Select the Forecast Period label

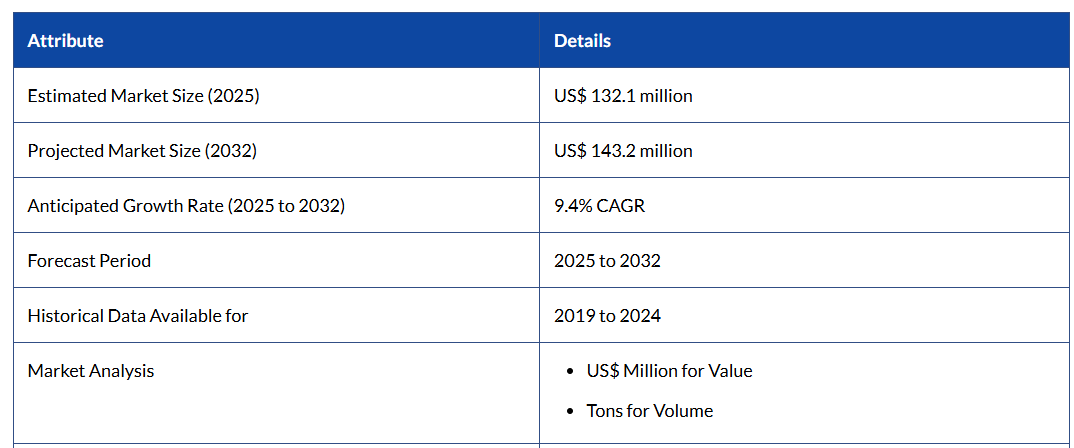tap(89, 261)
